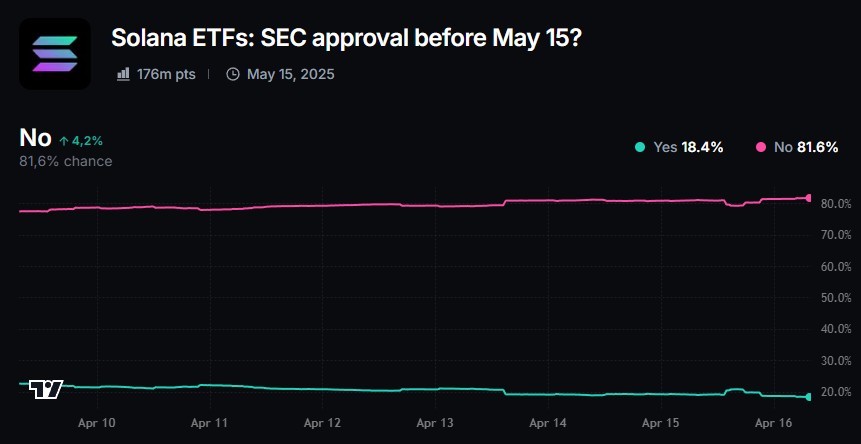
Task: Click the May 15, 2025 end date
Action: click(x=290, y=74)
